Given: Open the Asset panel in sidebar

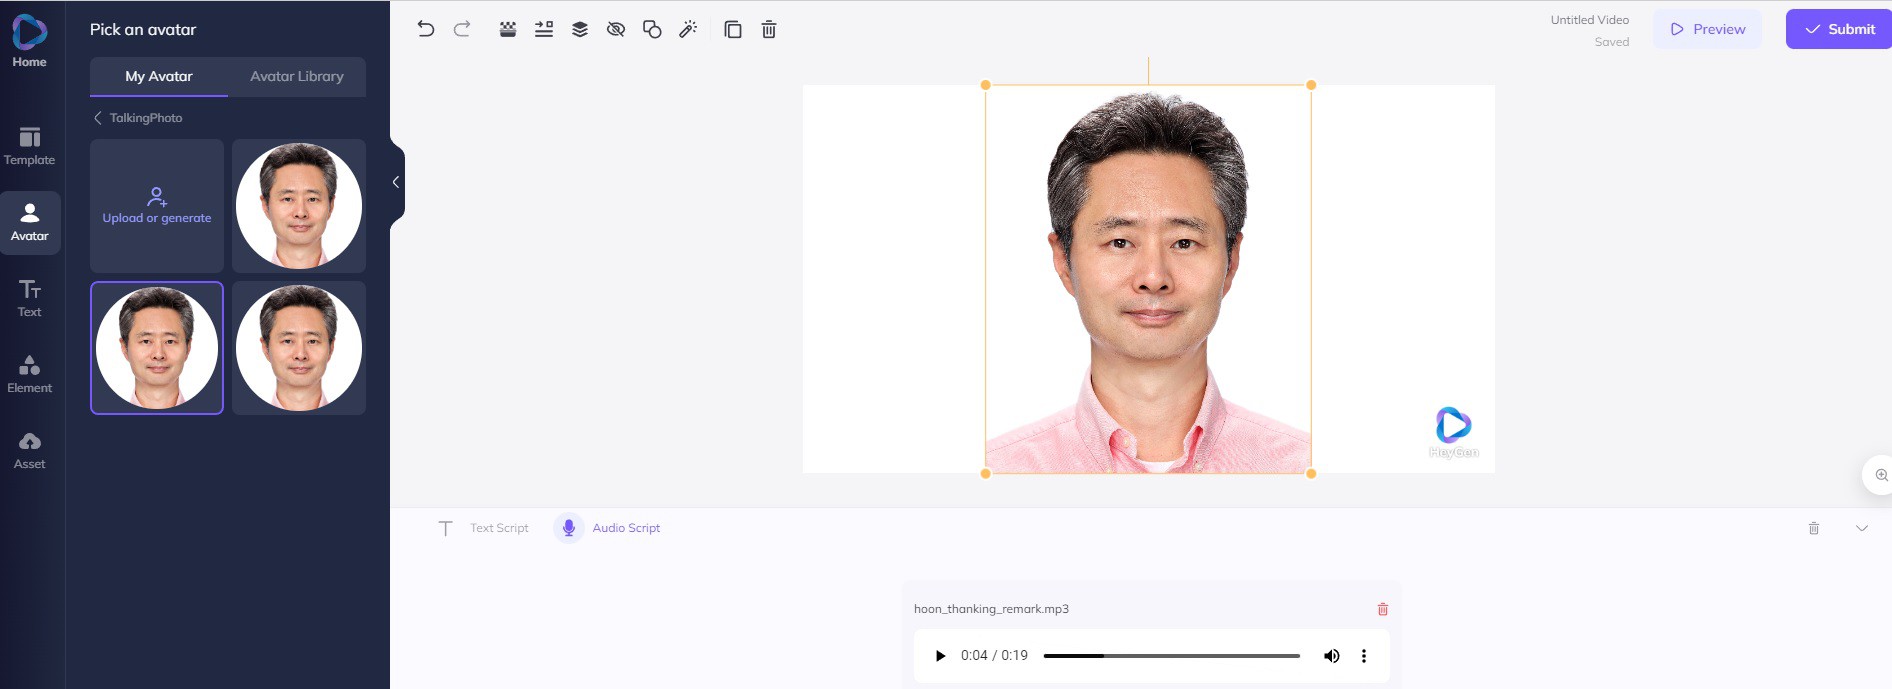Looking at the screenshot, I should coord(30,450).
